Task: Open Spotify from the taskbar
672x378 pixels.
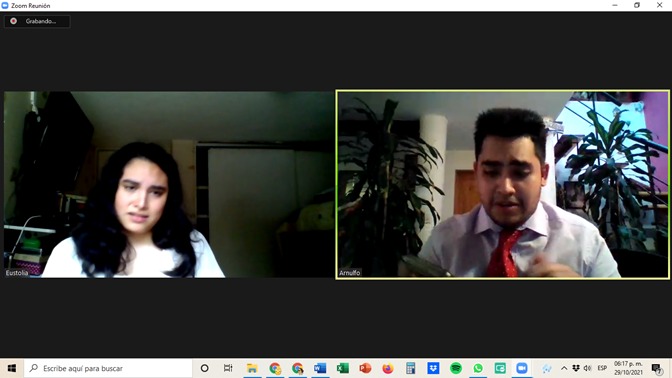Action: pyautogui.click(x=456, y=368)
